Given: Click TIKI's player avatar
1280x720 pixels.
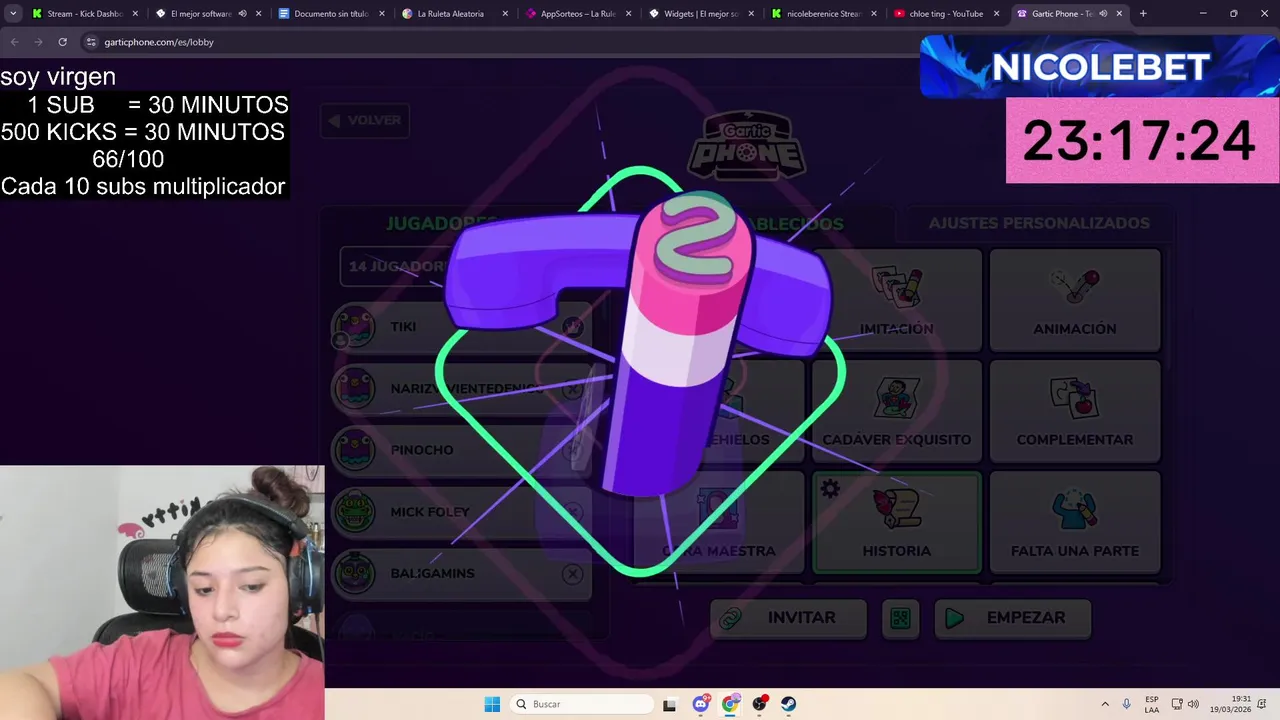Looking at the screenshot, I should (354, 327).
